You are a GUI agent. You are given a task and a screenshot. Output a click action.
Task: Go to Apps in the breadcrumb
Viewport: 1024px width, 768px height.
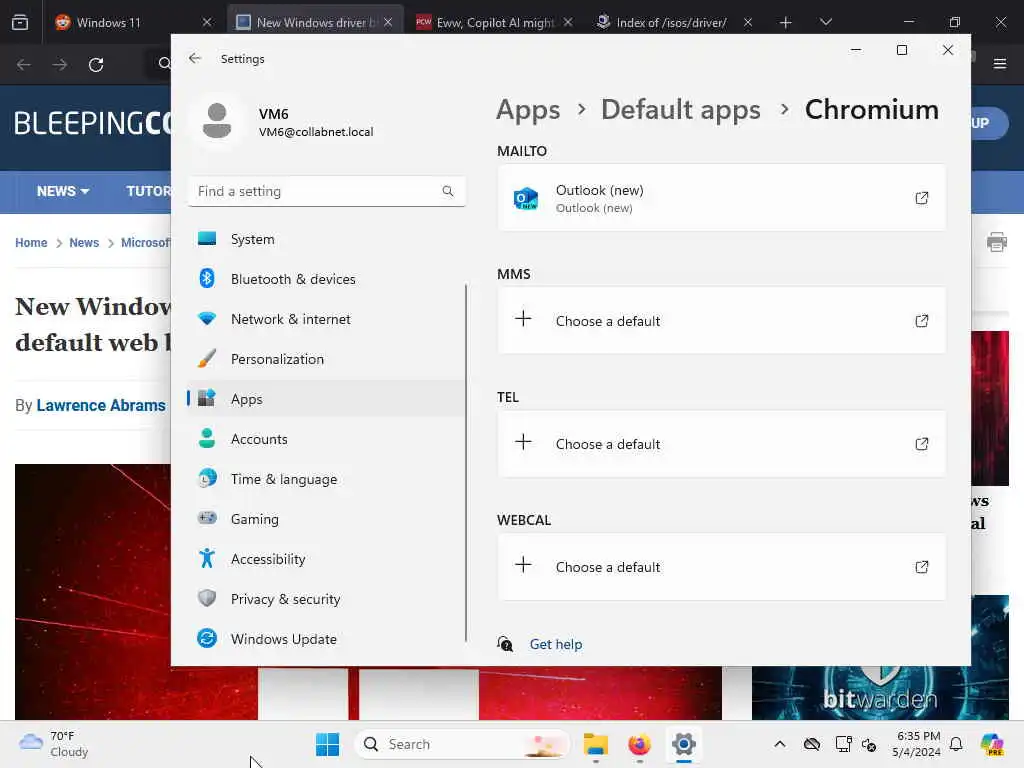click(x=528, y=110)
